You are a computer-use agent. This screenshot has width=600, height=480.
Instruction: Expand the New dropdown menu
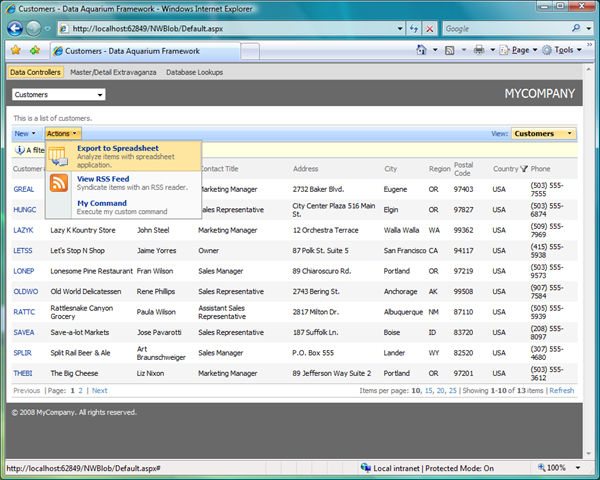tap(25, 134)
